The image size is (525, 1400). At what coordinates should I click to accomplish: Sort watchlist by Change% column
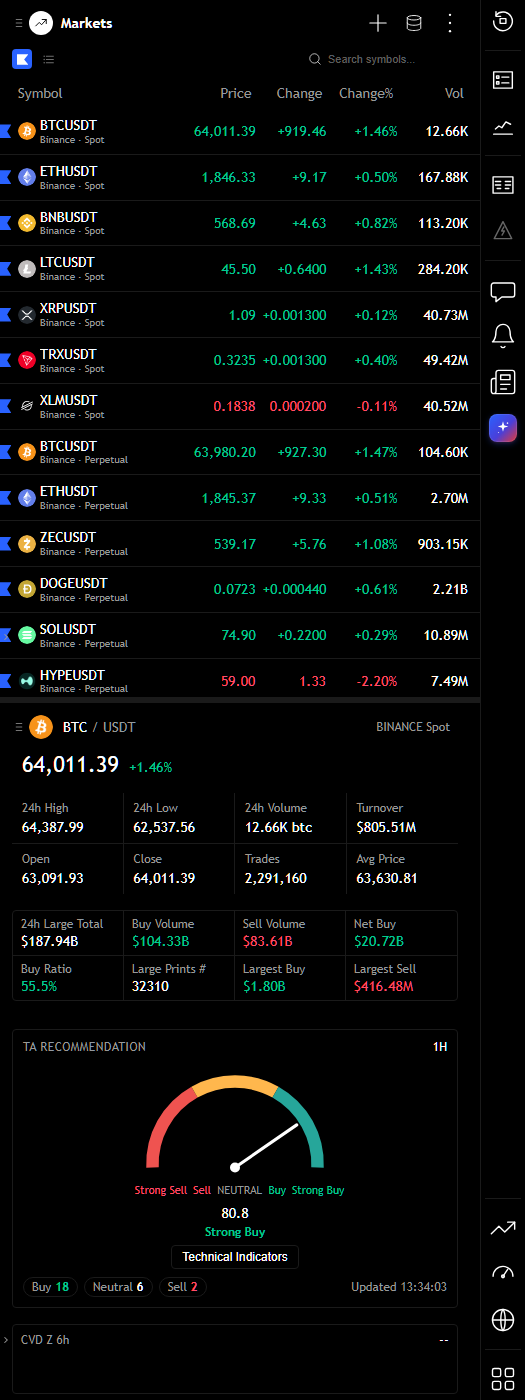coord(366,93)
